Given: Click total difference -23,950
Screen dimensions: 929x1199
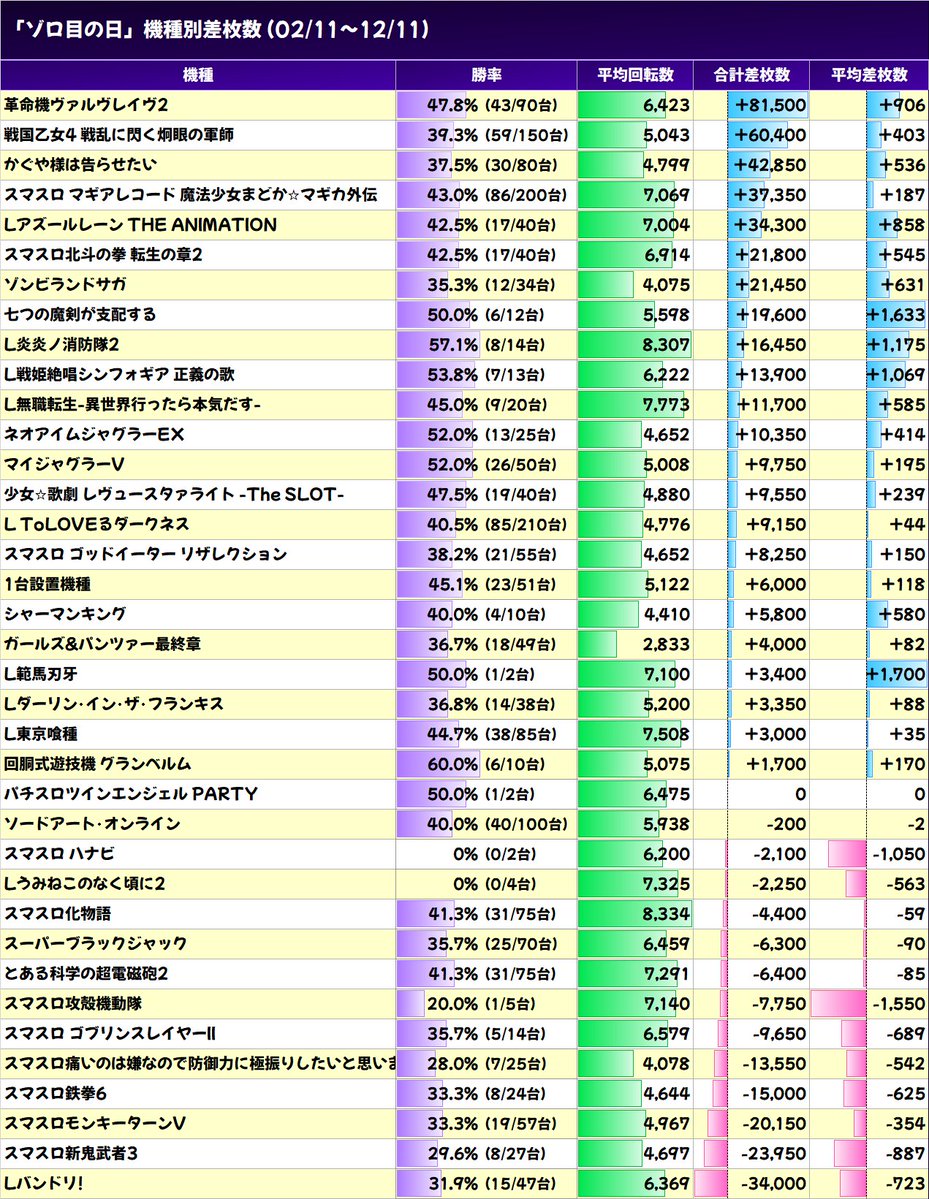Looking at the screenshot, I should click(774, 1153).
